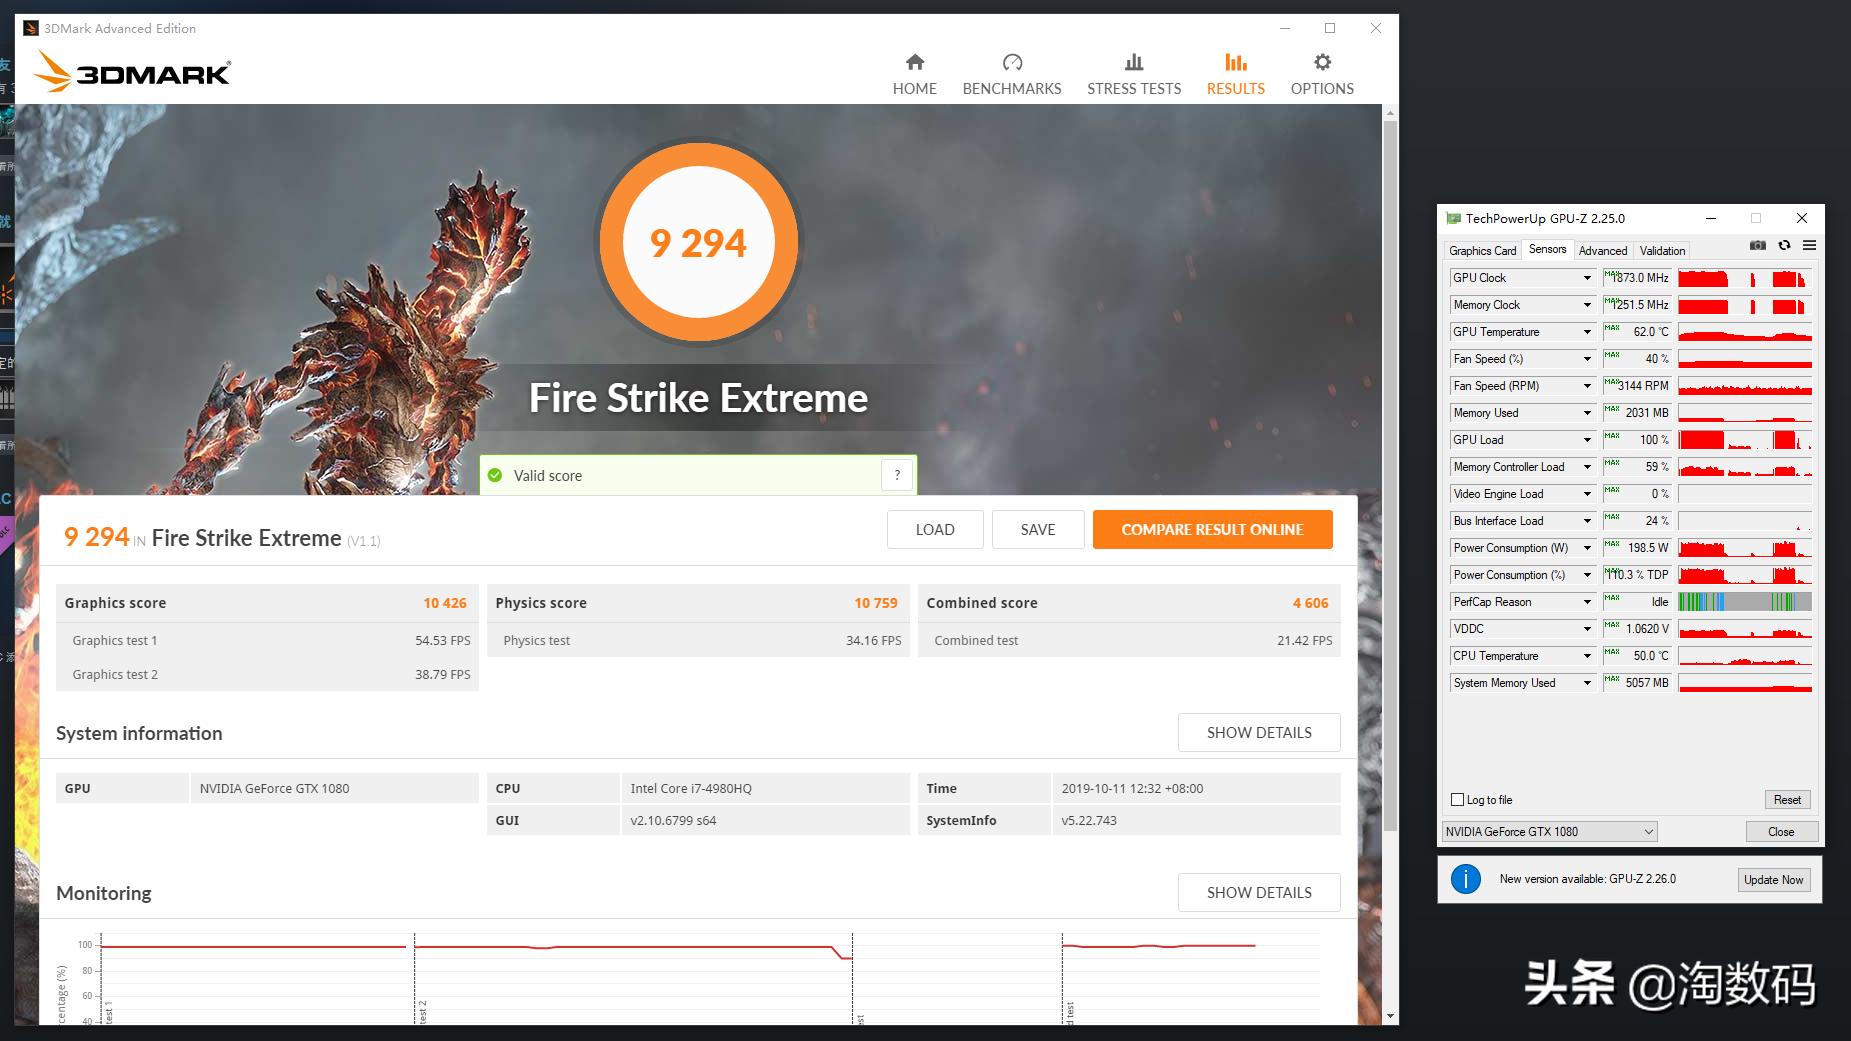
Task: Click Update Now for GPU-Z 2.26.0
Action: pos(1773,879)
